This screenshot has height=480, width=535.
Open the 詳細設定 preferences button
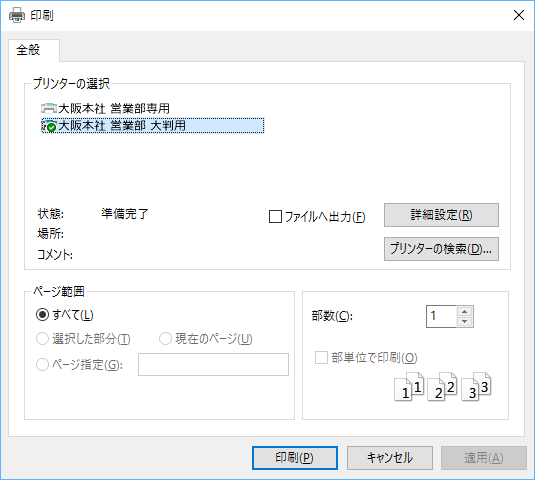pos(441,215)
